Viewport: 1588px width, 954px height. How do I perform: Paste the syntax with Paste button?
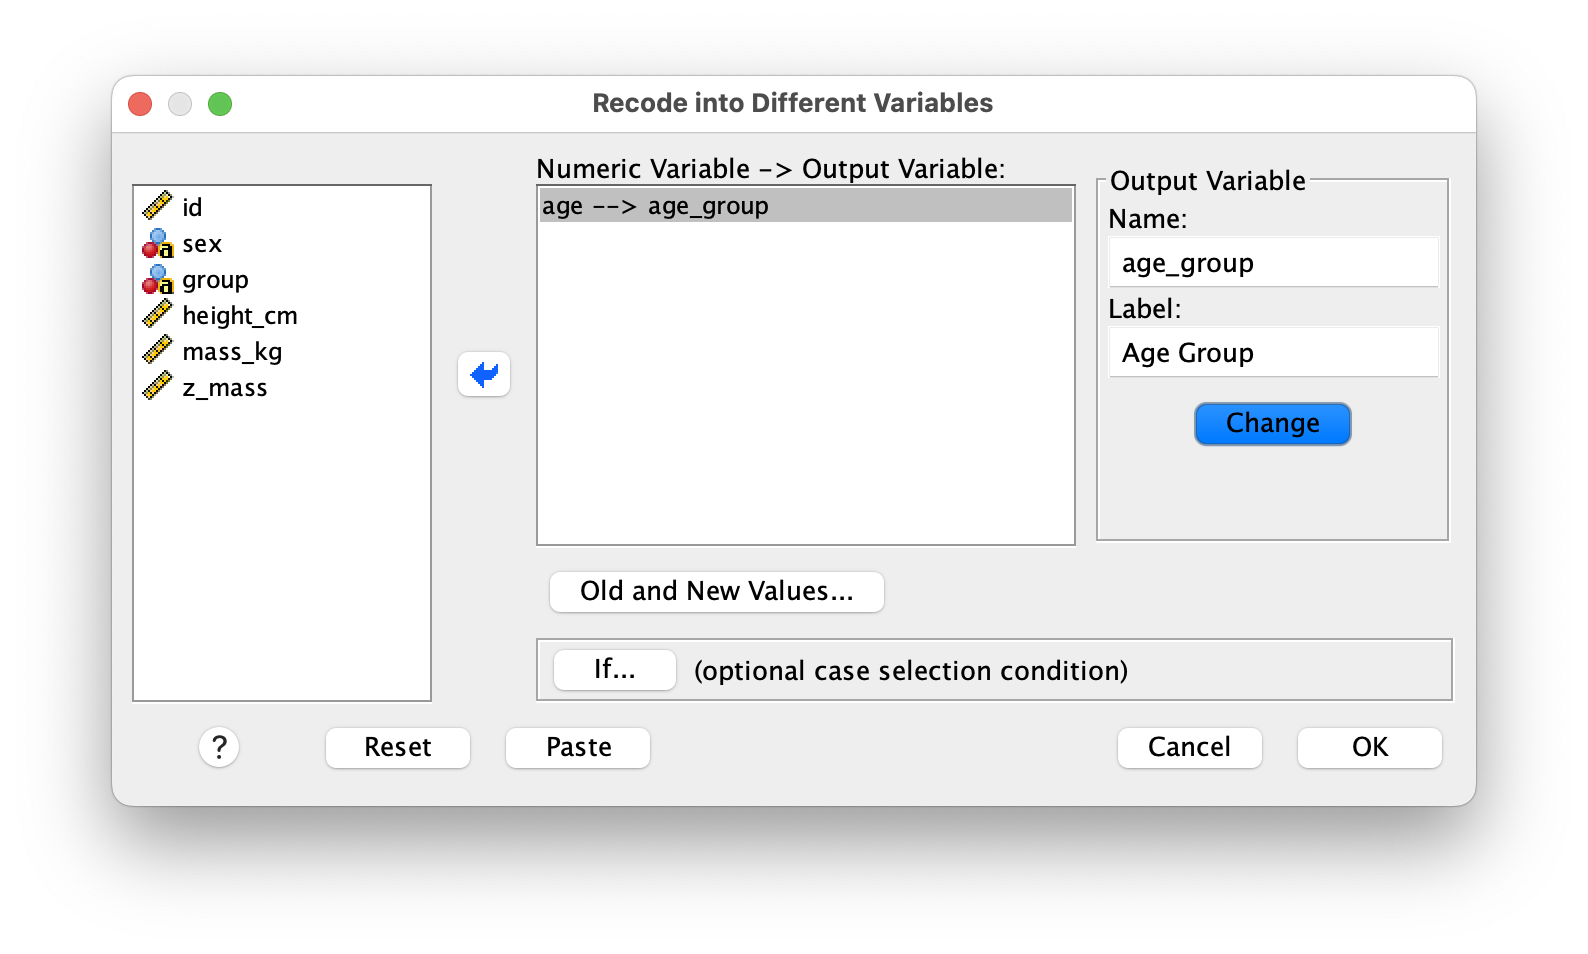(x=578, y=747)
